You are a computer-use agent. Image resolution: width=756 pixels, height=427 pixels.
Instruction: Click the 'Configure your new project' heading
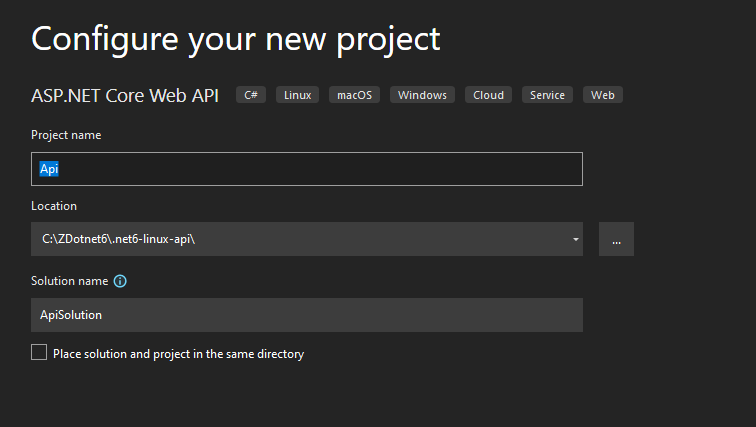tap(235, 38)
